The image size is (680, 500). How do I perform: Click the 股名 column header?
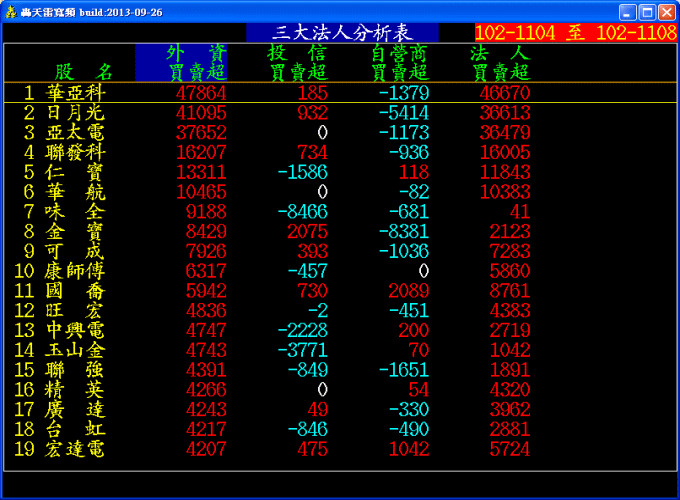pyautogui.click(x=83, y=72)
